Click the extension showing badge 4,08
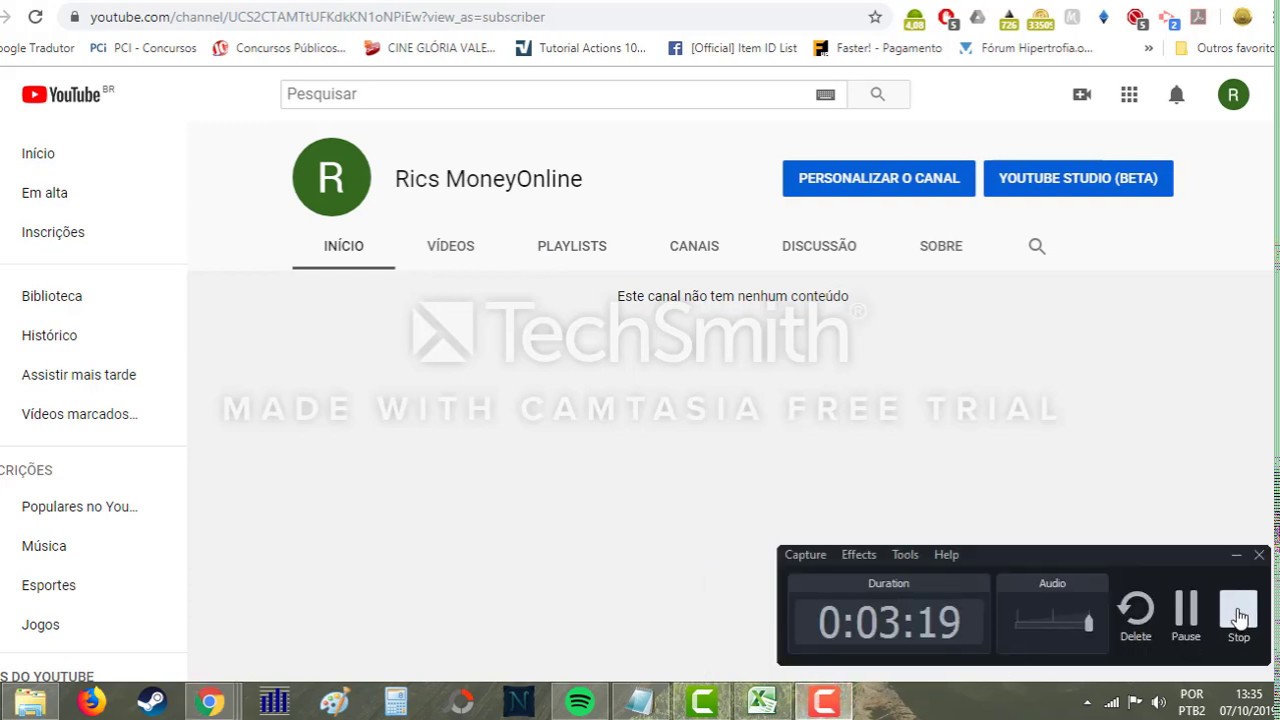1280x720 pixels. [x=914, y=18]
